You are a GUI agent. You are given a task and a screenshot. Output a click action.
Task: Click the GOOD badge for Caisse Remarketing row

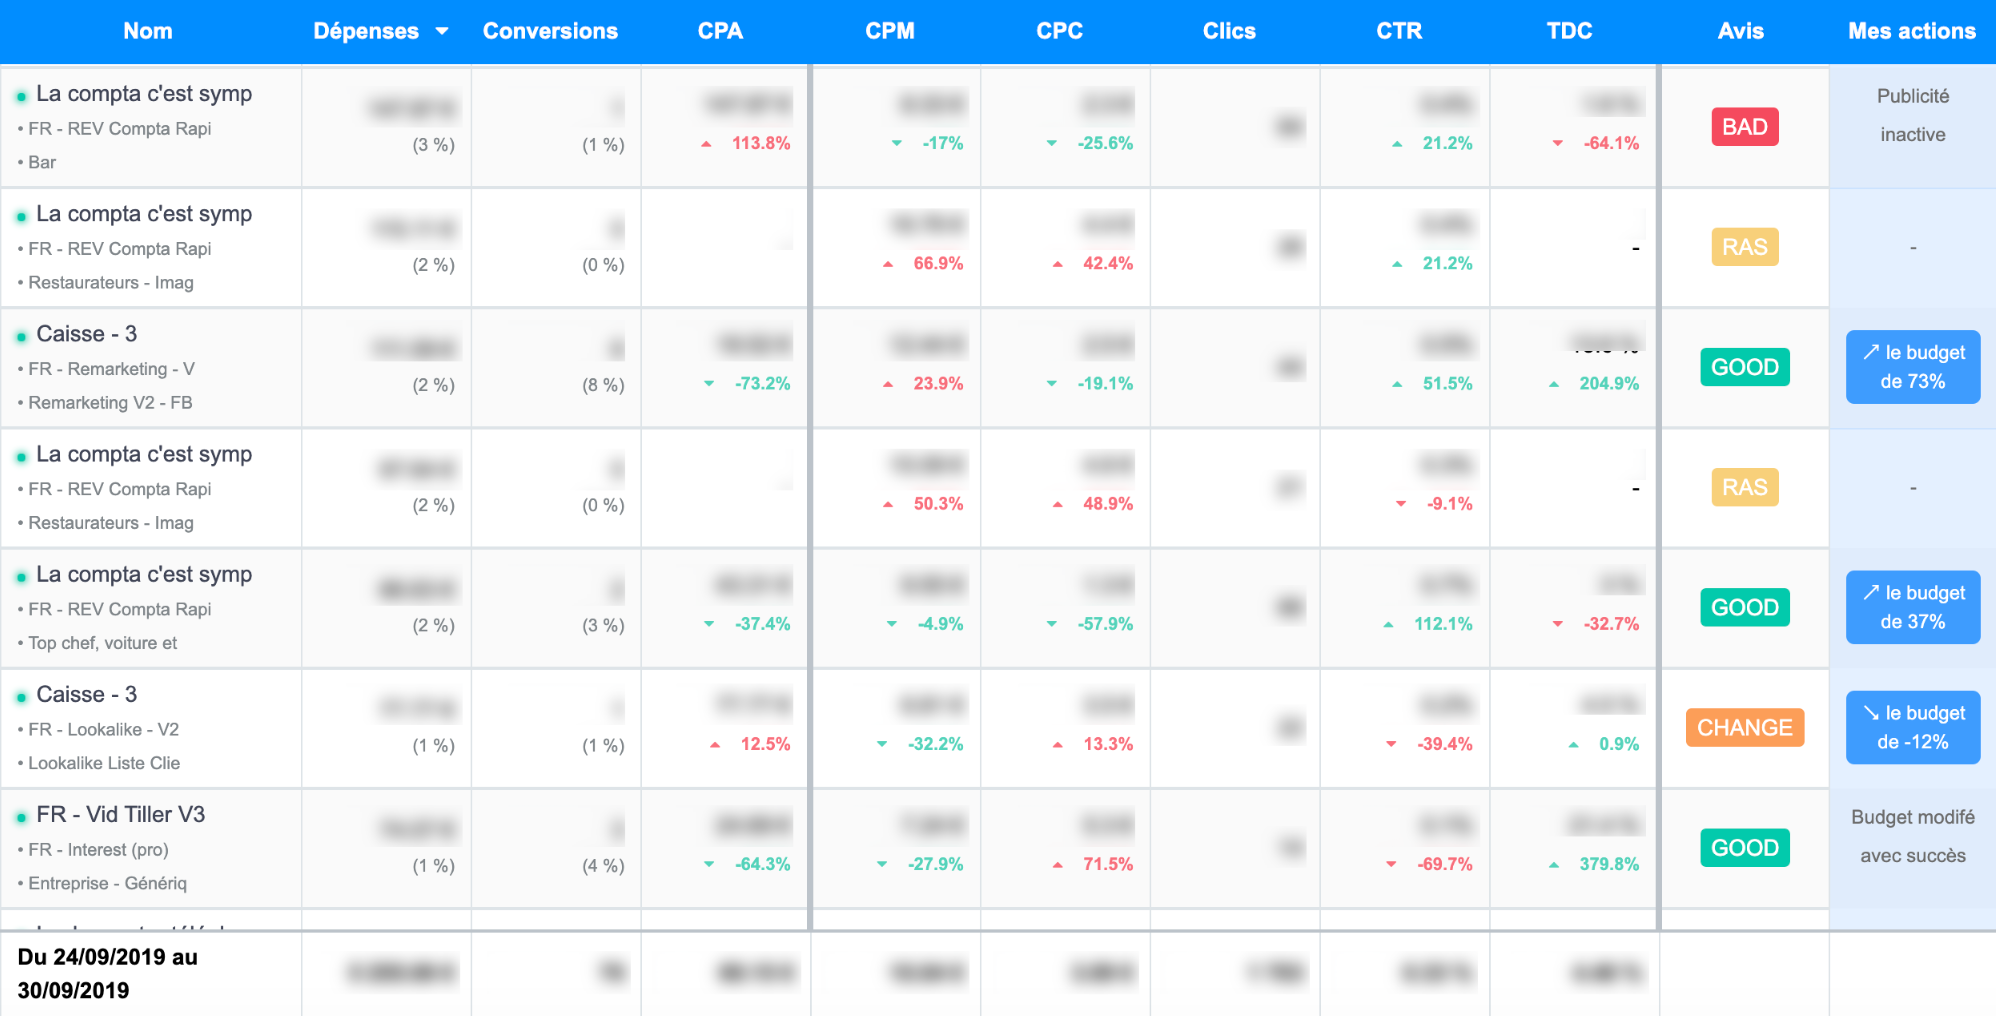tap(1744, 367)
